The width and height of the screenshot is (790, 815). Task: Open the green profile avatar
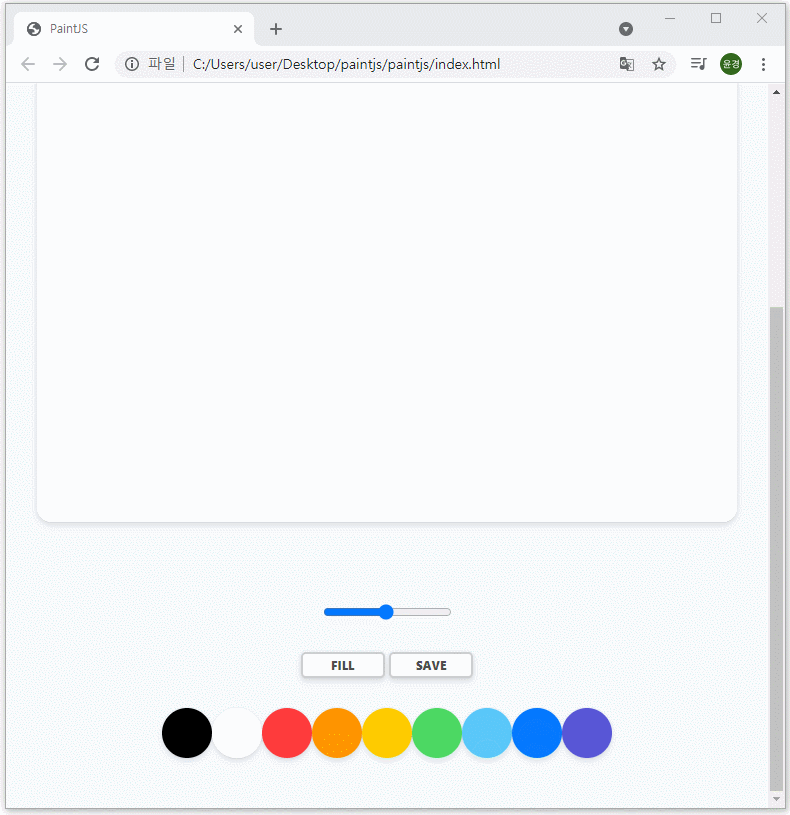(731, 64)
